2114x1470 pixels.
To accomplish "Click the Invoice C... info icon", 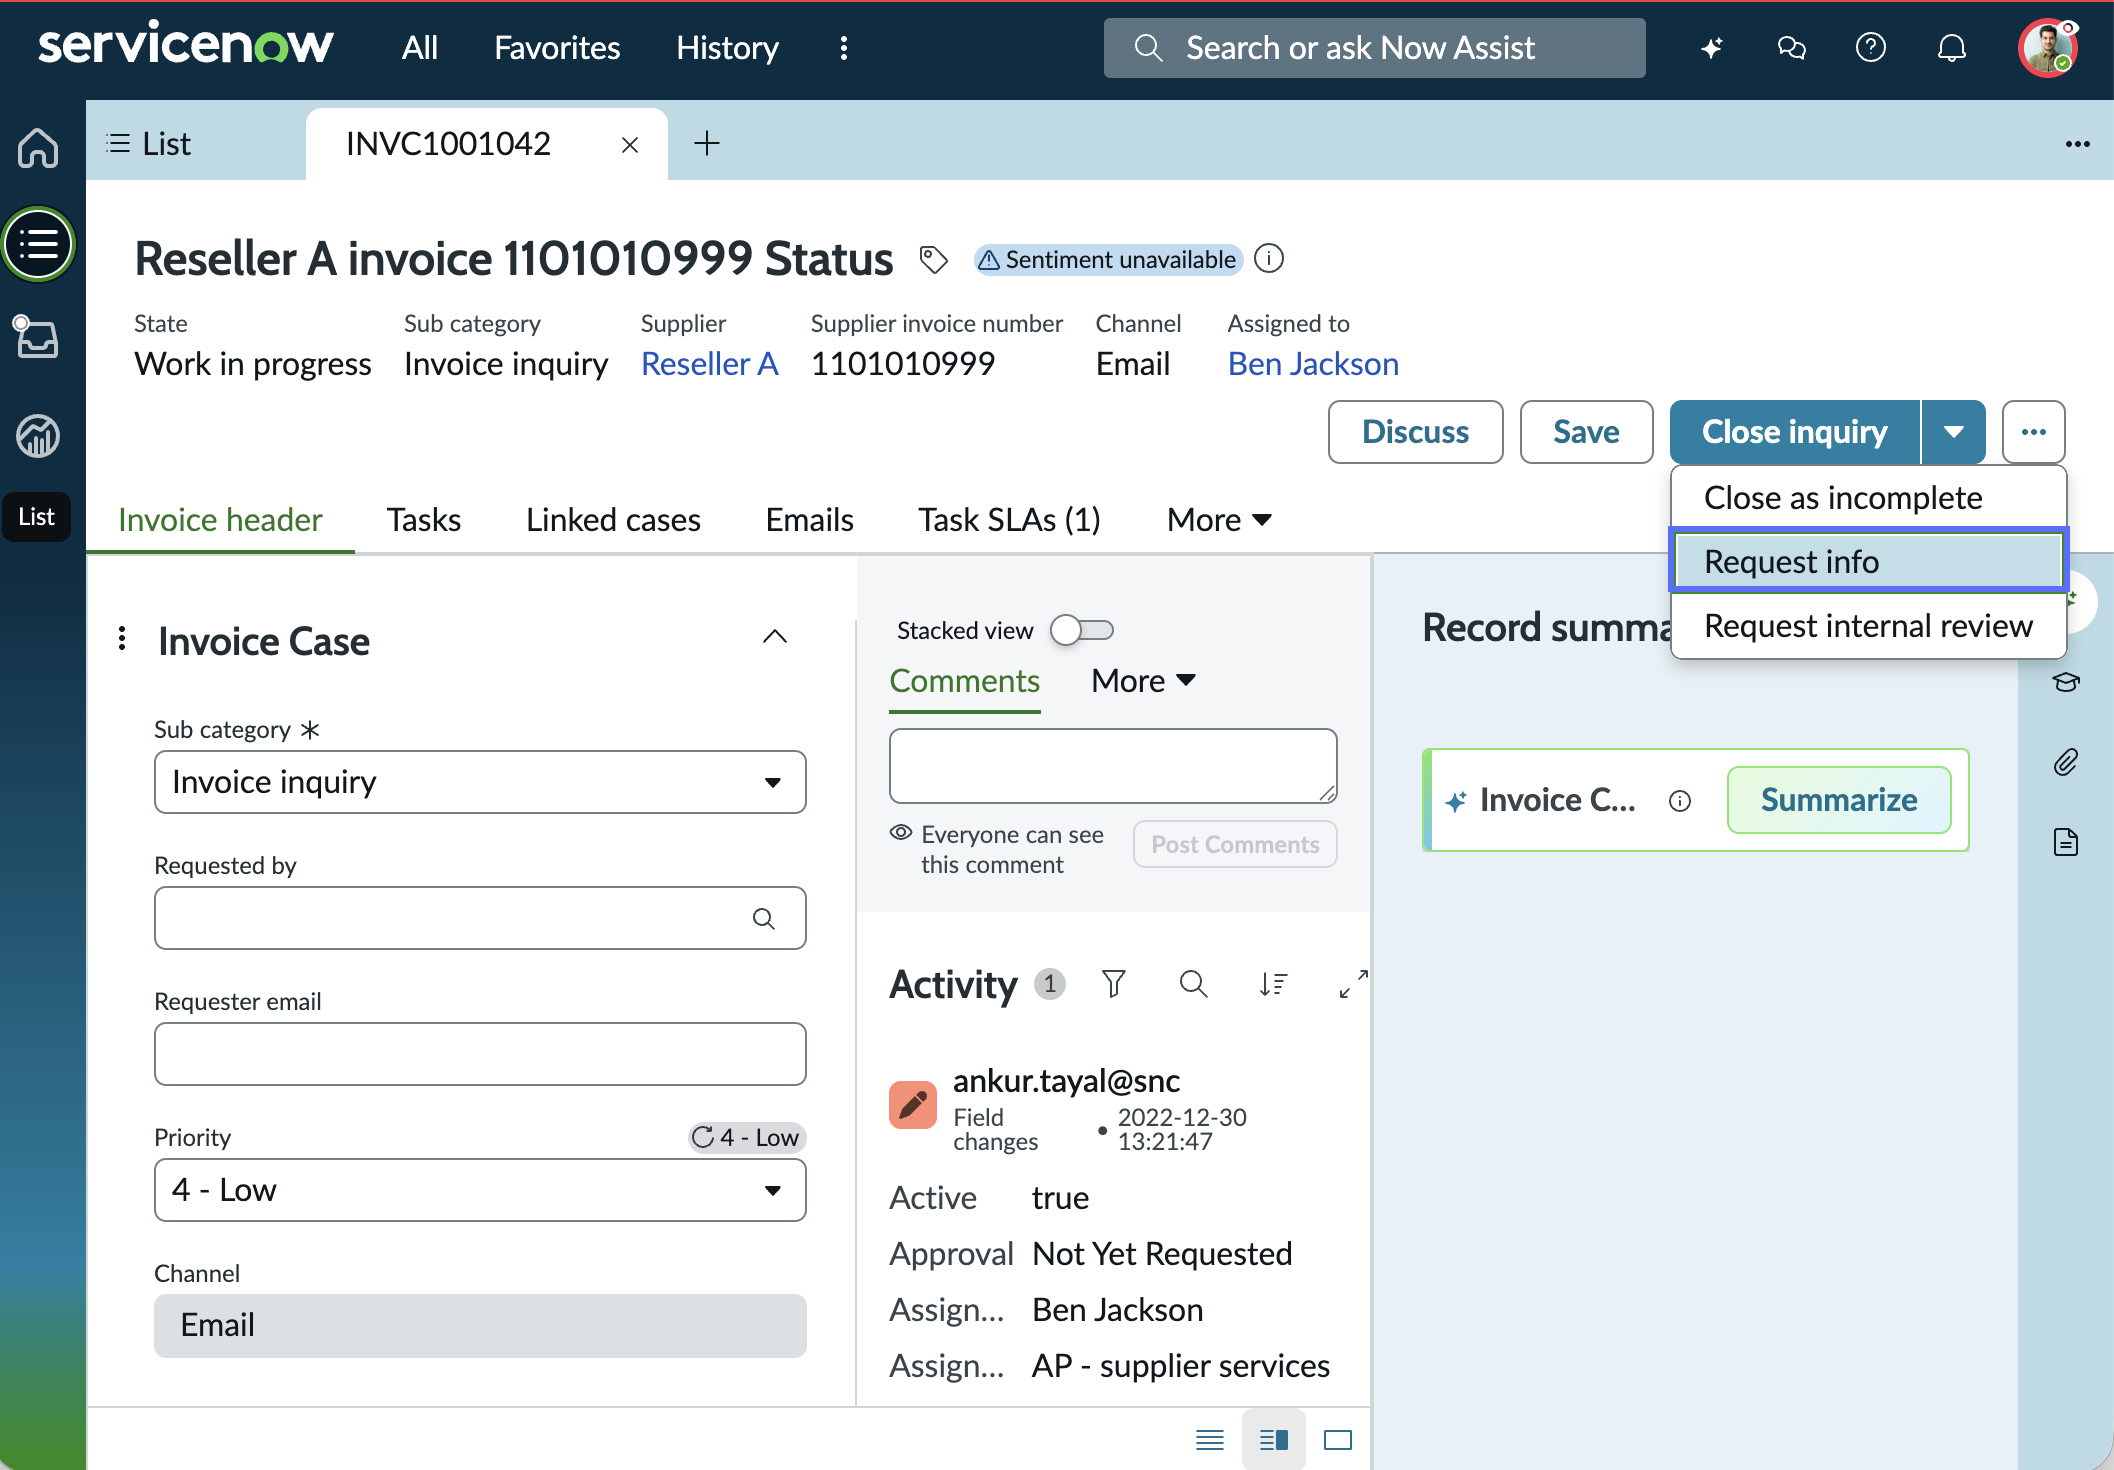I will [1680, 800].
